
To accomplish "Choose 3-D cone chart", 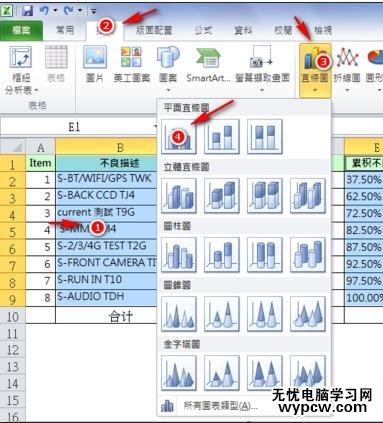I will coord(308,314).
